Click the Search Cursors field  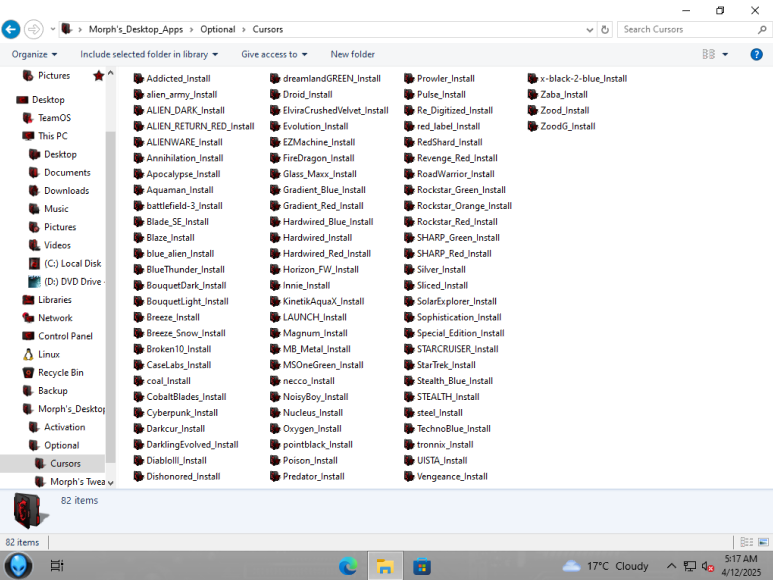pyautogui.click(x=688, y=30)
